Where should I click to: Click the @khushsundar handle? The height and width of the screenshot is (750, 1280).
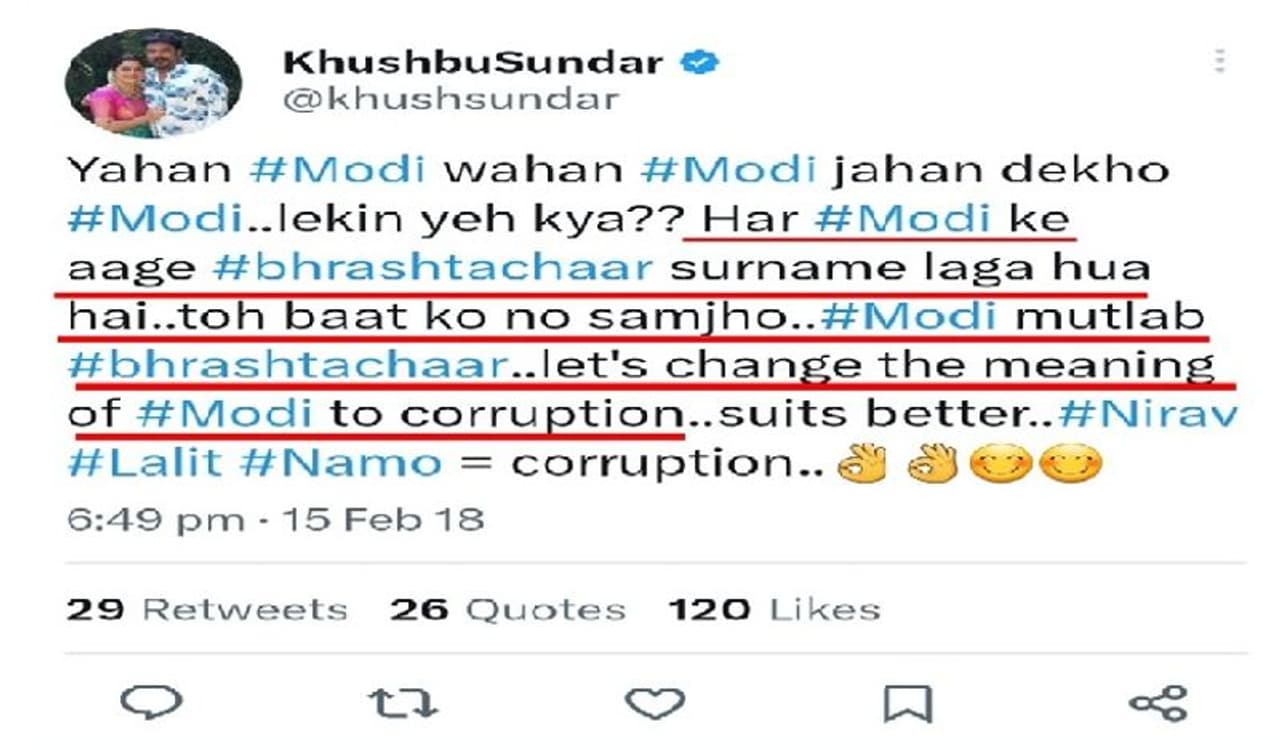[x=451, y=99]
